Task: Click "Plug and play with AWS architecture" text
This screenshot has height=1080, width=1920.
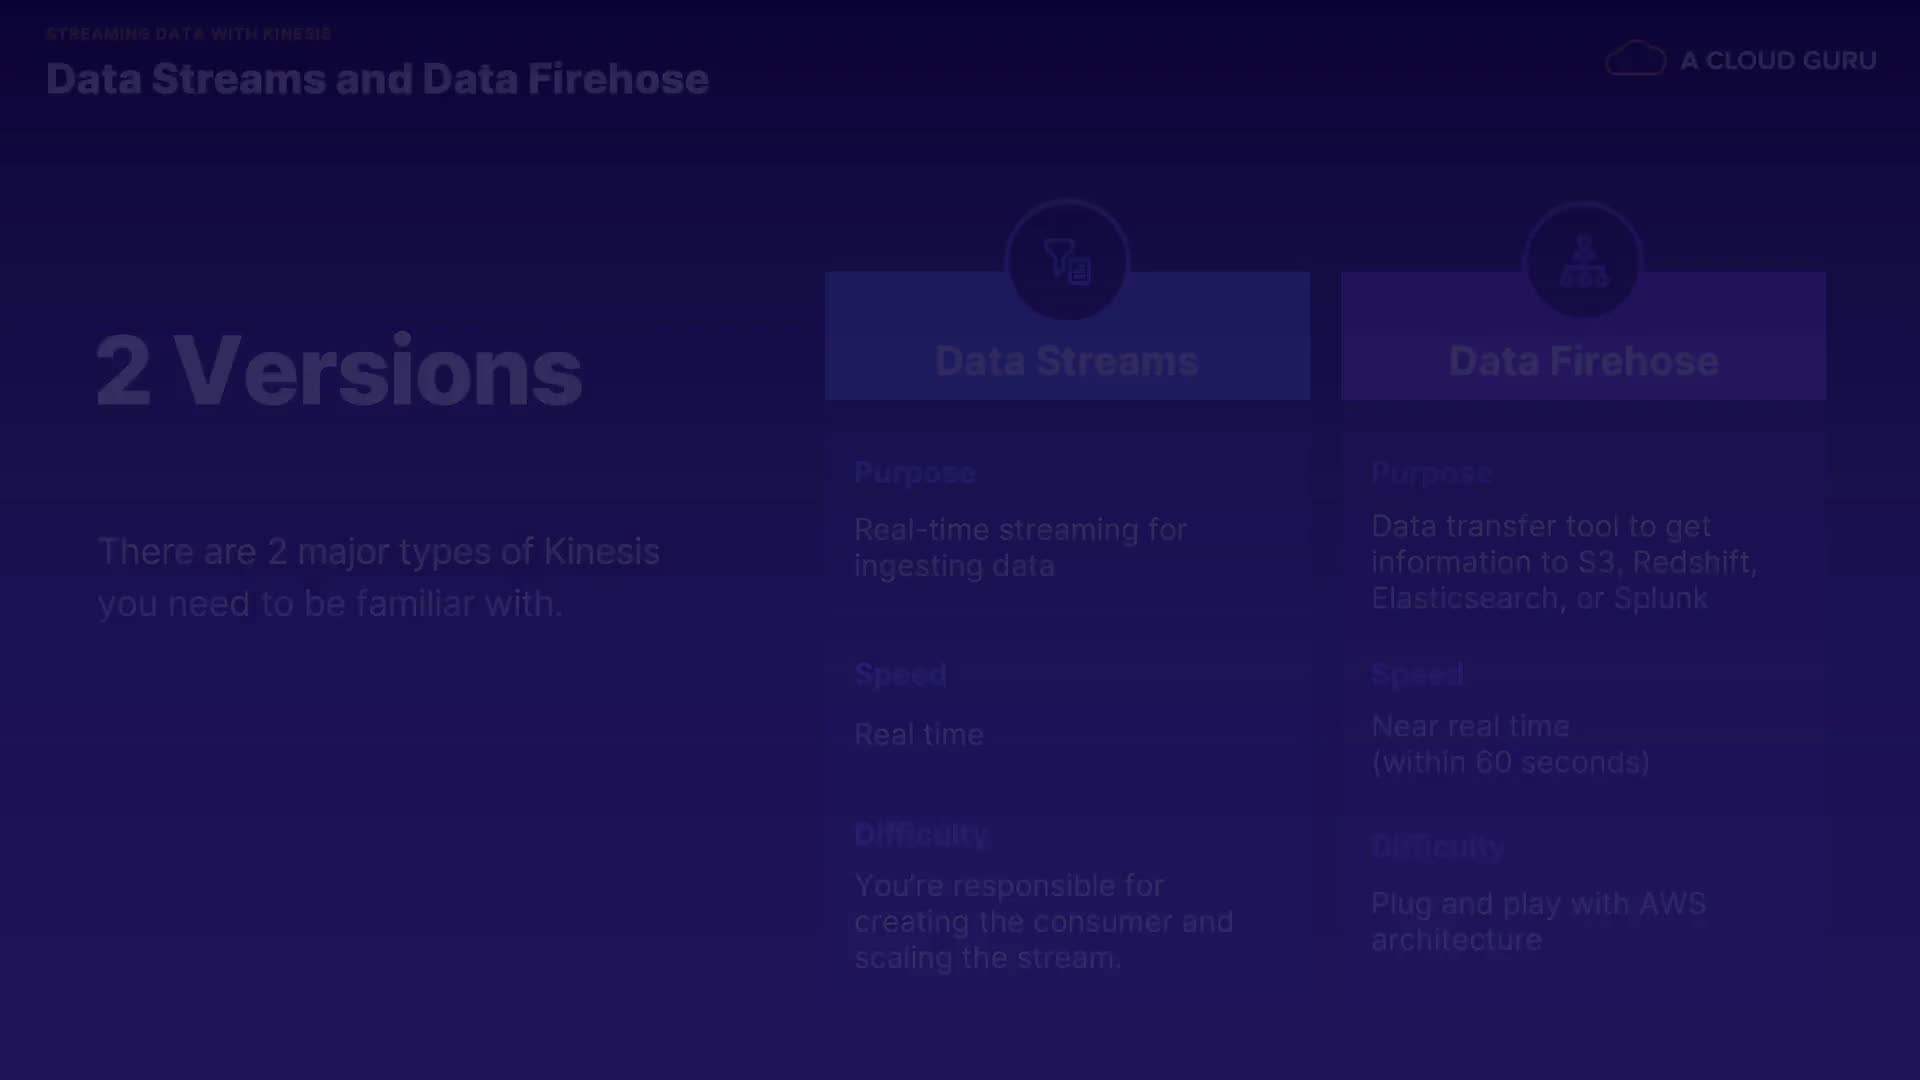Action: point(1538,921)
